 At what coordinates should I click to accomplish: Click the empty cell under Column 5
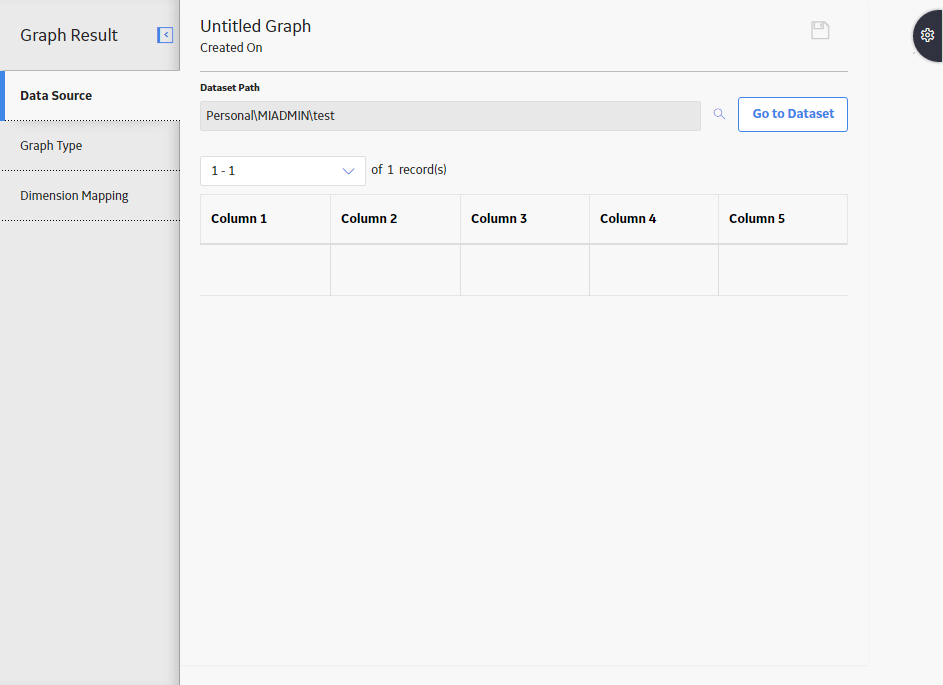pyautogui.click(x=783, y=270)
